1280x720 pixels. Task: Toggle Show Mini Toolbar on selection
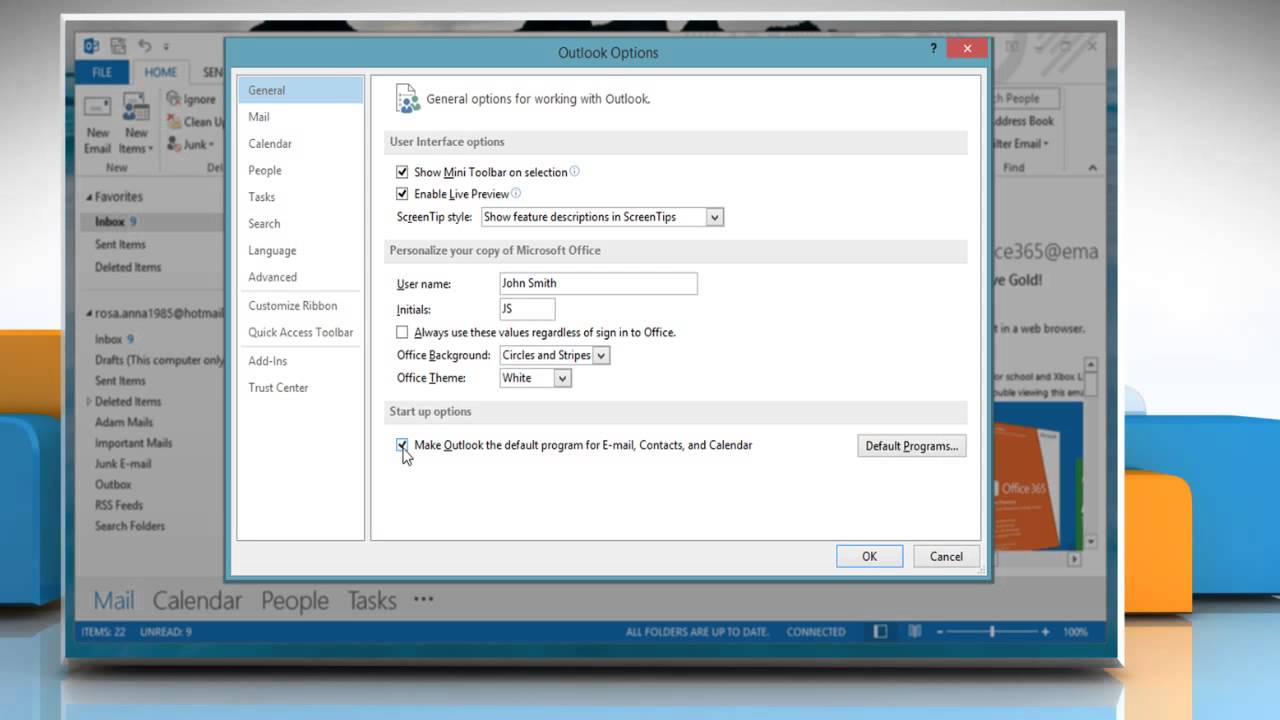[x=402, y=172]
